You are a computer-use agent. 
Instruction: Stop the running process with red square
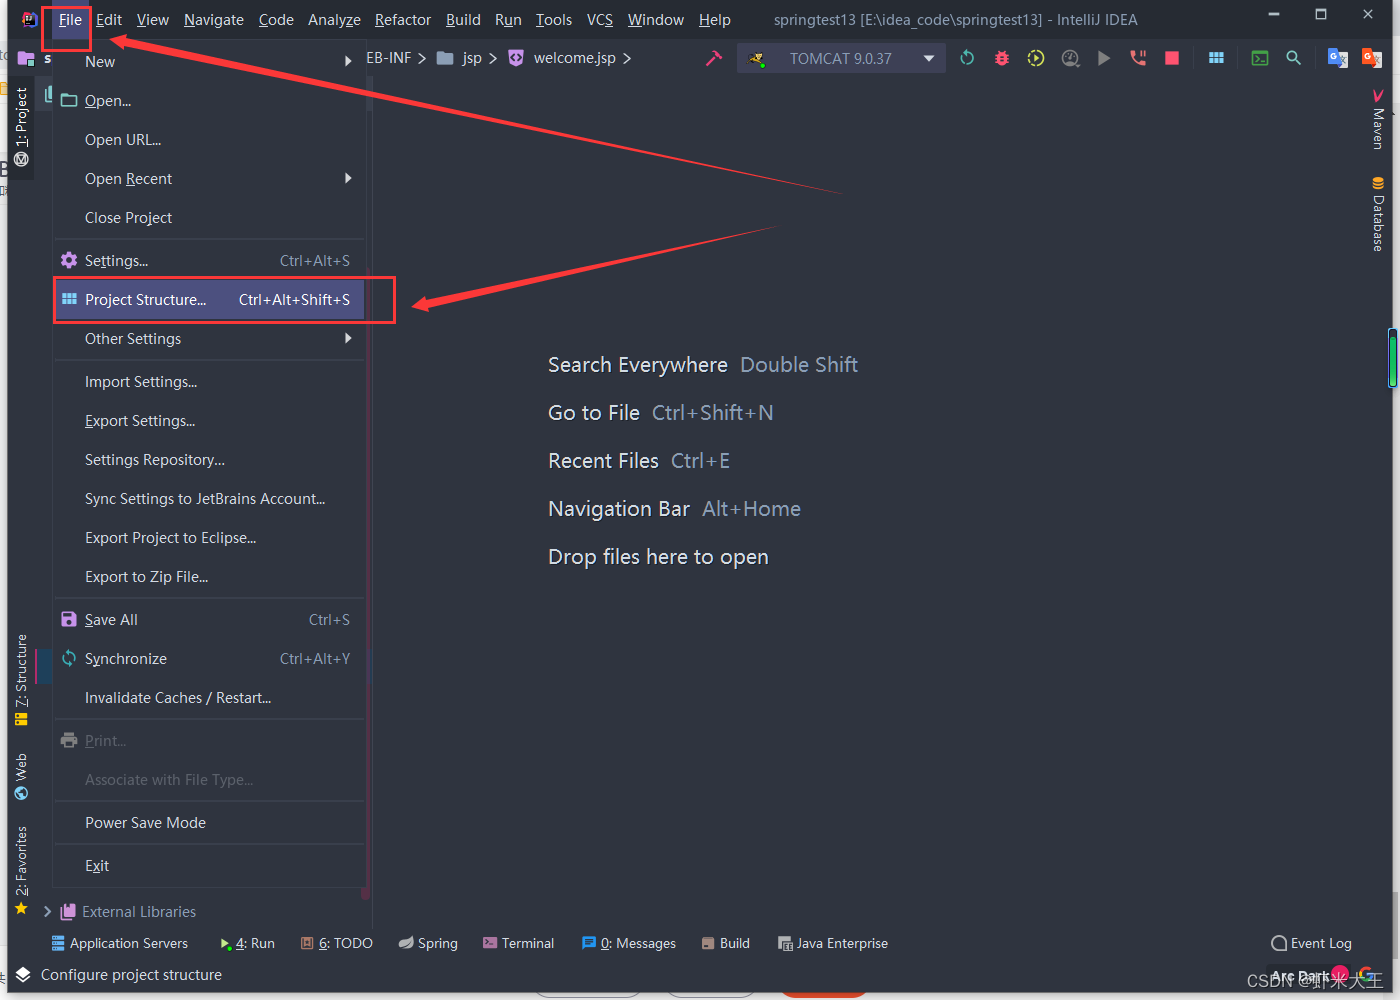(1172, 58)
